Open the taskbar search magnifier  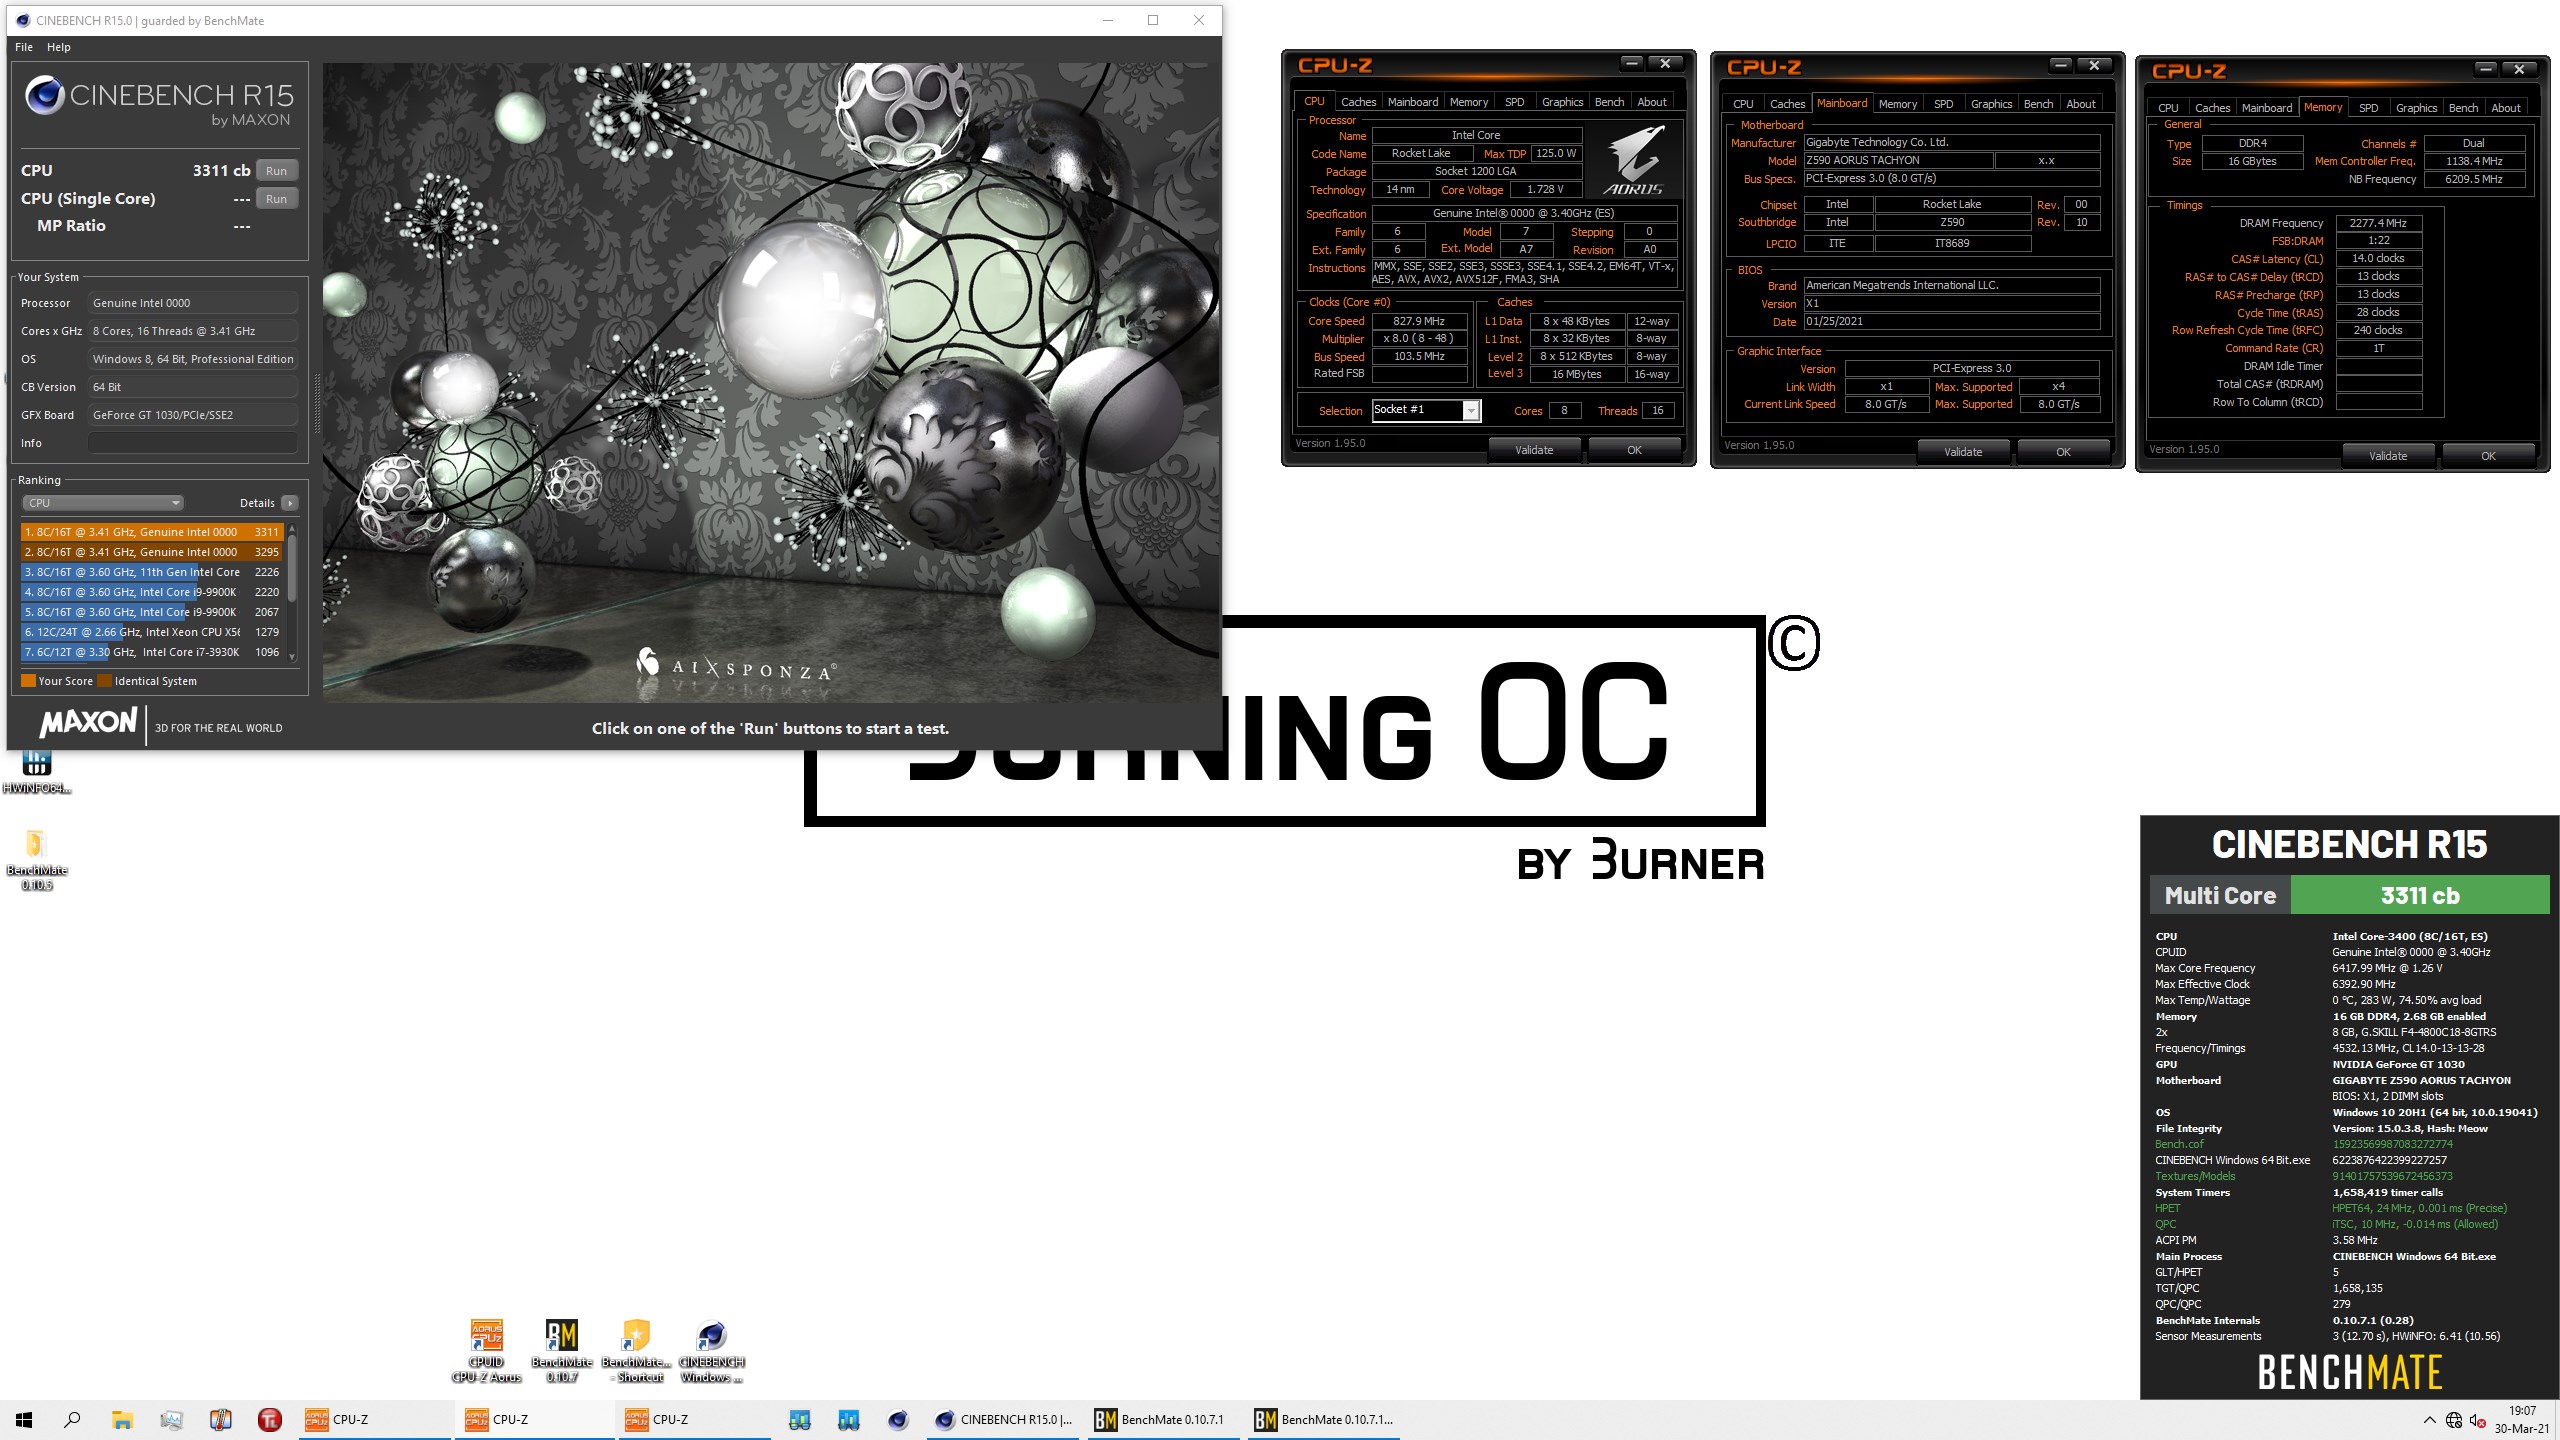coord(72,1420)
